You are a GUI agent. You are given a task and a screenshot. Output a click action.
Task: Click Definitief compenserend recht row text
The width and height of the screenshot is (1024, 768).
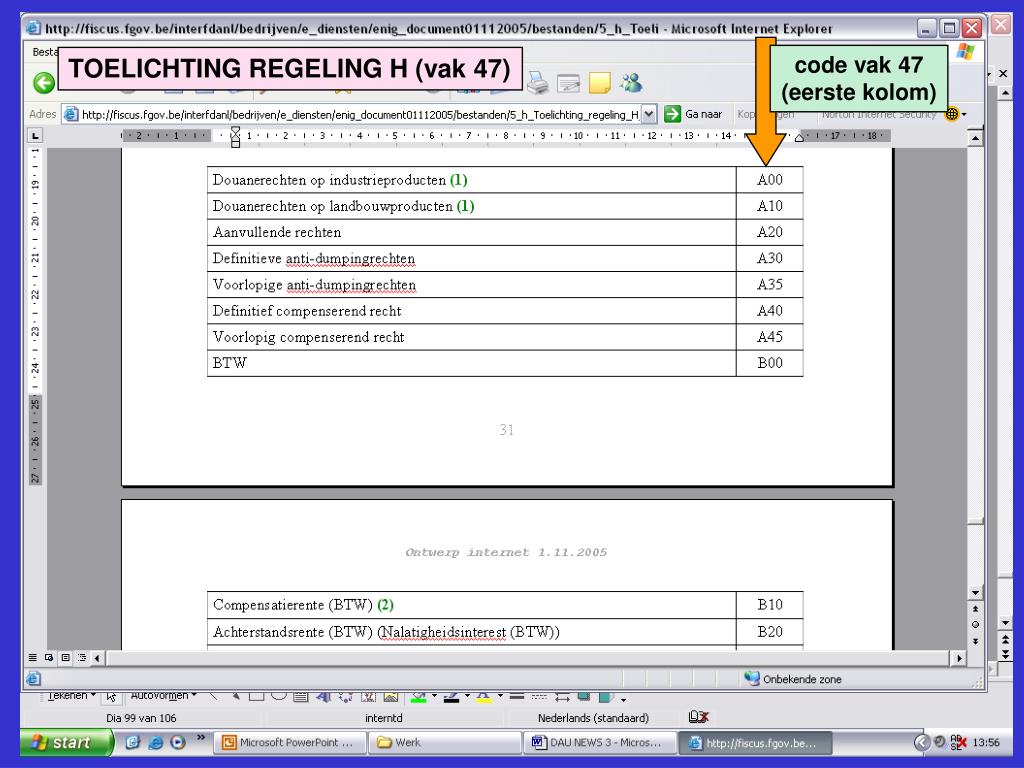[307, 311]
